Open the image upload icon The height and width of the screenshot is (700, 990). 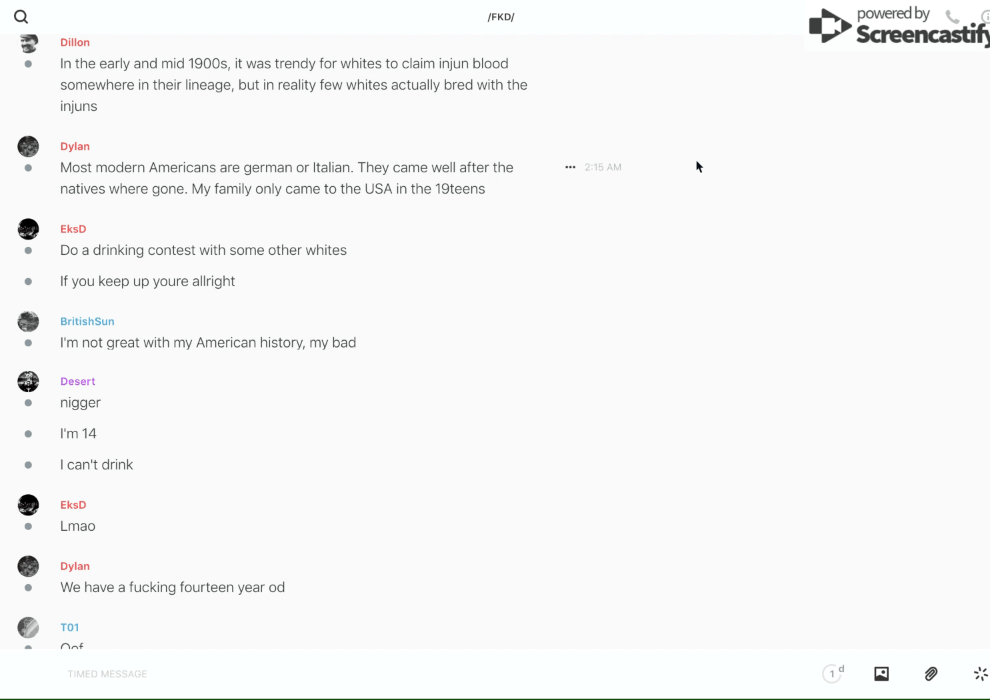881,674
